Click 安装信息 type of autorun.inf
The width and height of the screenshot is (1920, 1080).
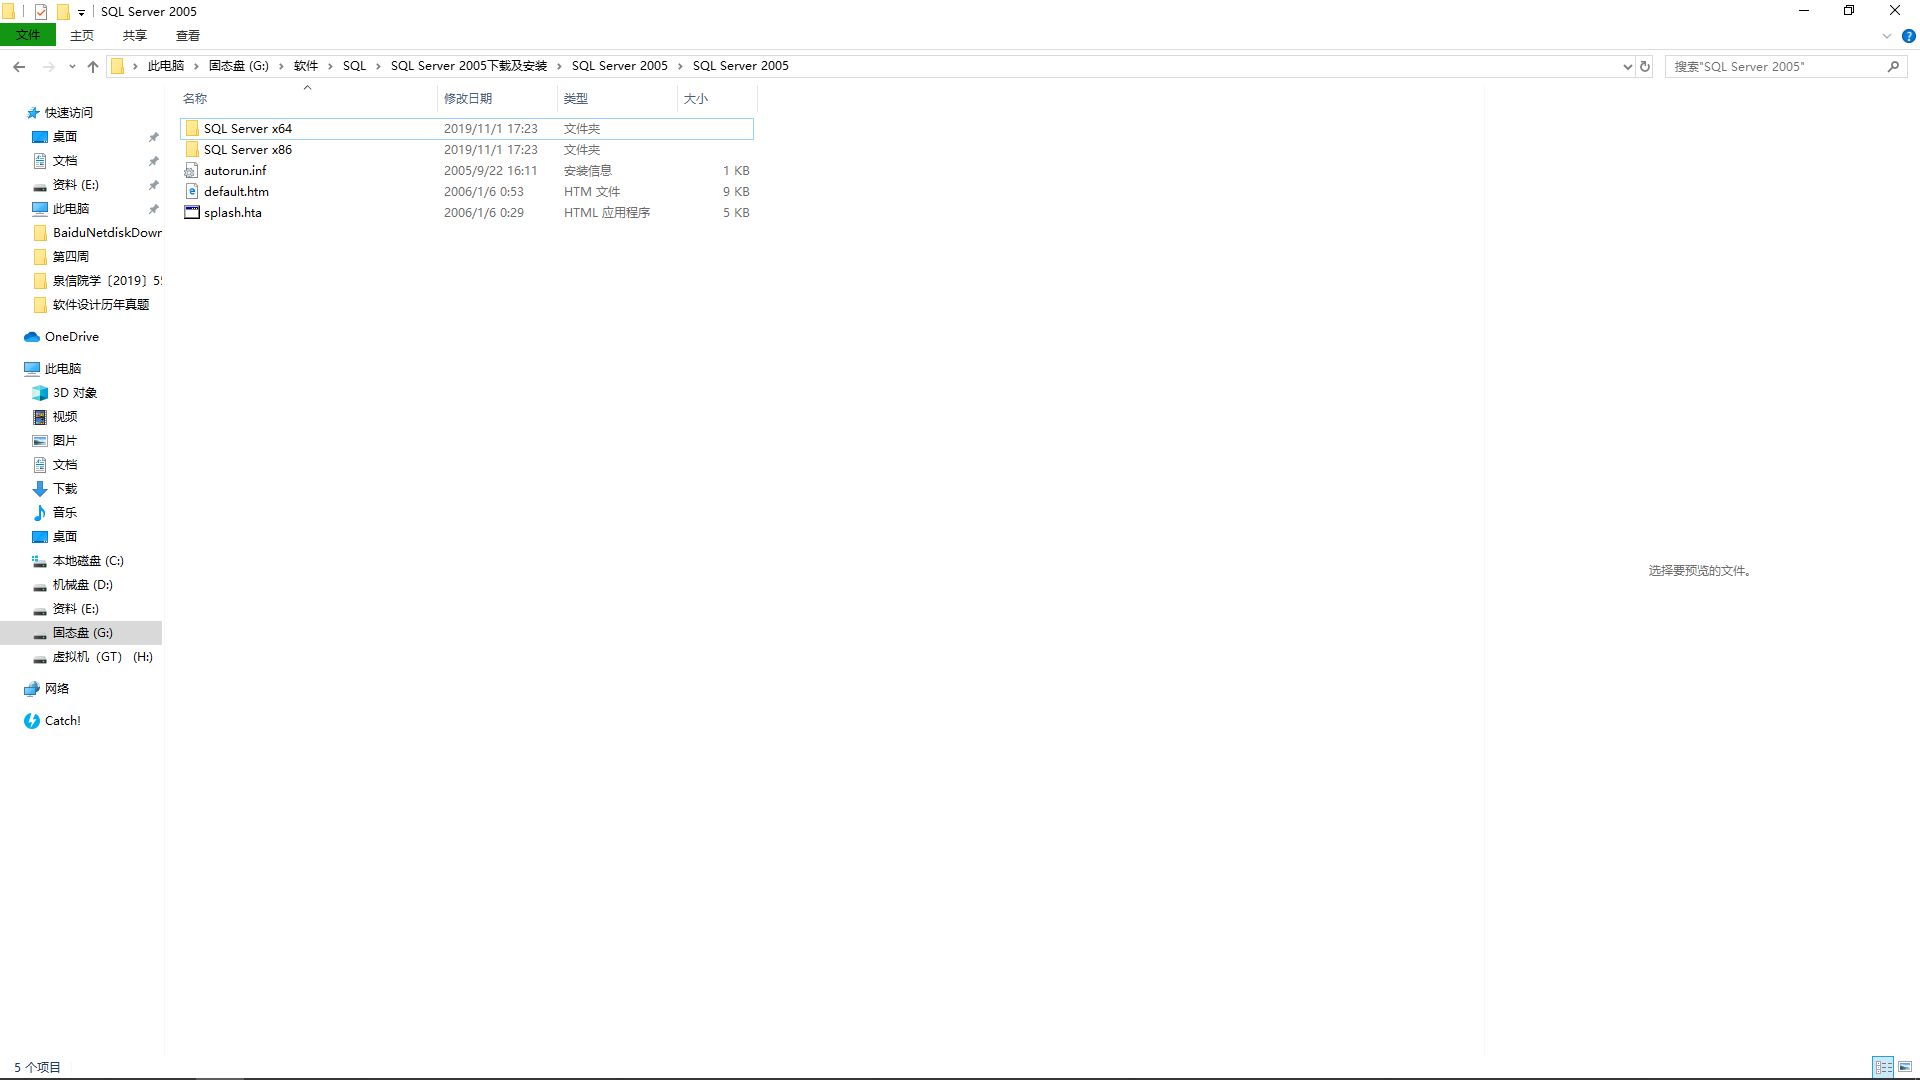point(588,171)
